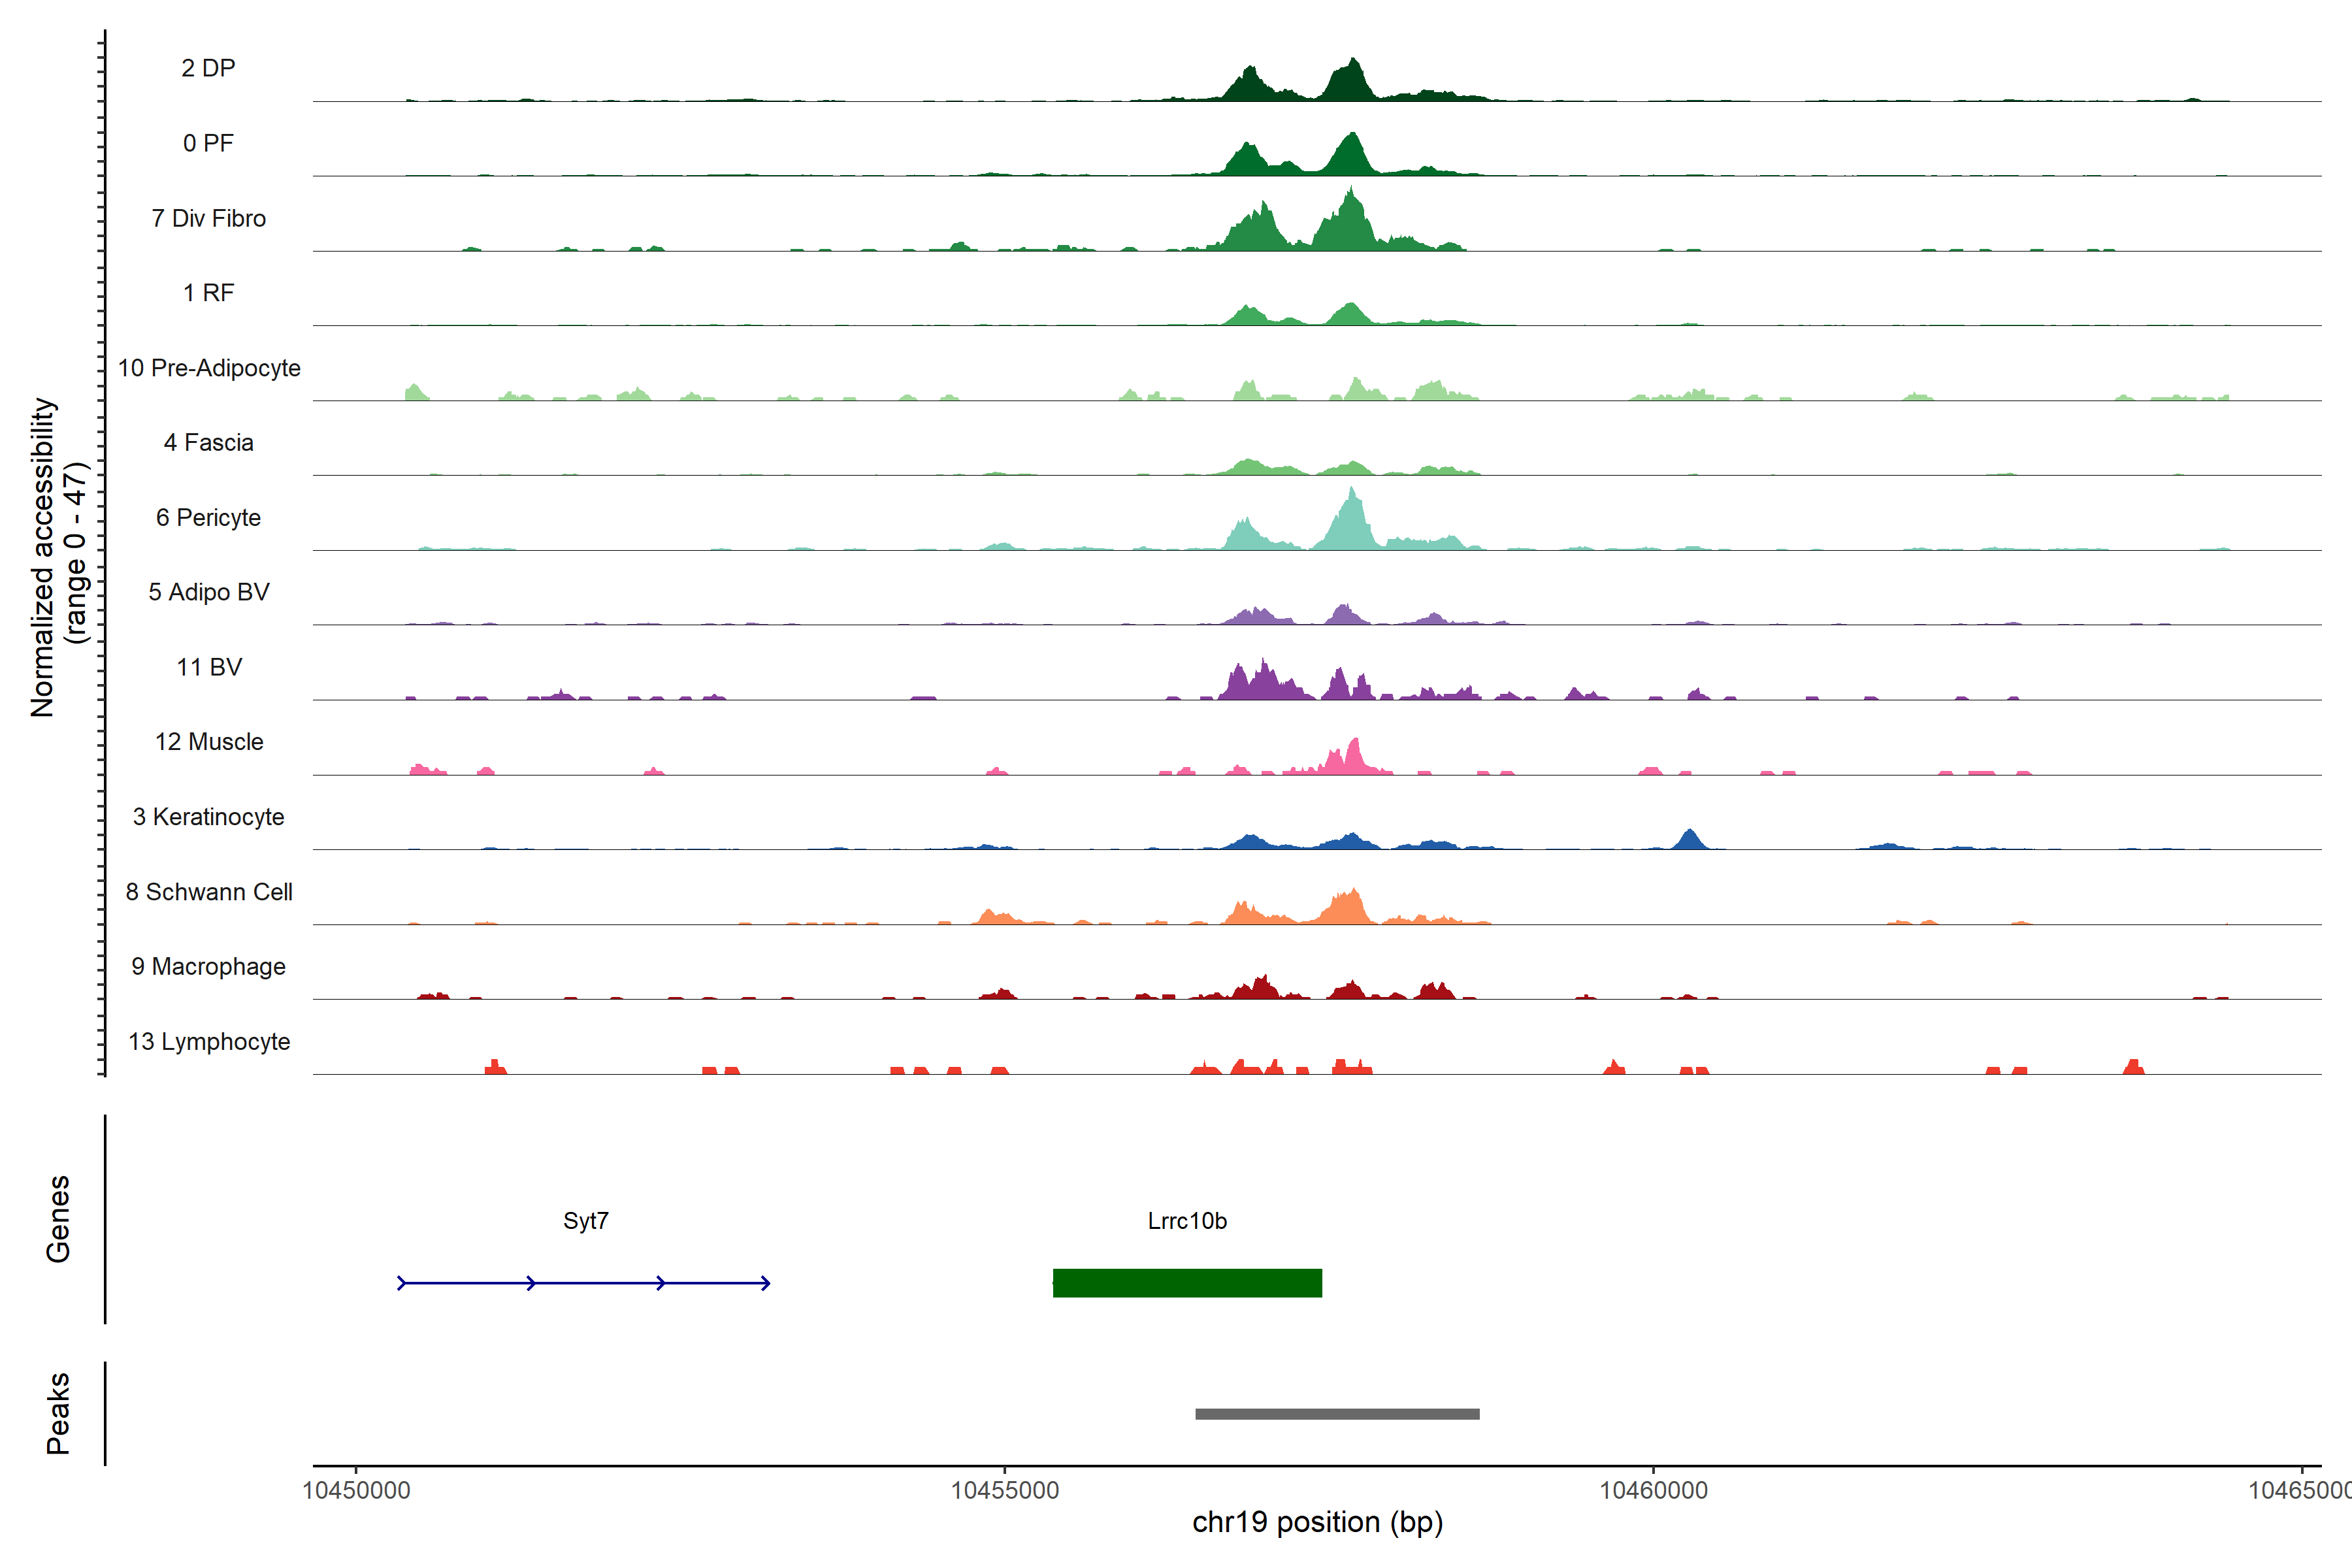
Task: Click the 13 Lymphocyte track label
Action: [x=208, y=1042]
